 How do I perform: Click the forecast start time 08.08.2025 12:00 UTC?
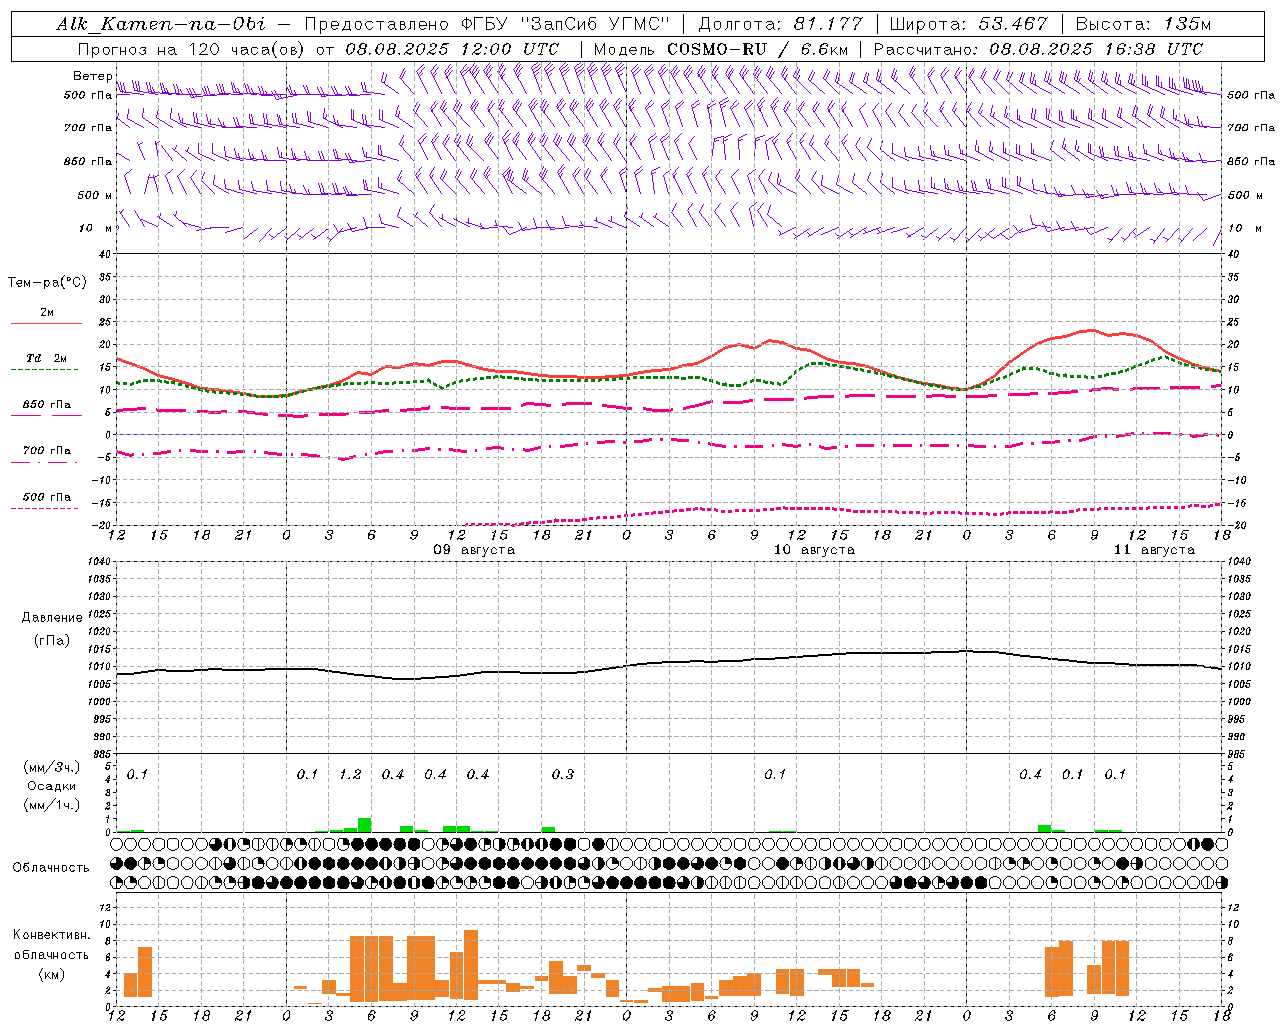[452, 49]
